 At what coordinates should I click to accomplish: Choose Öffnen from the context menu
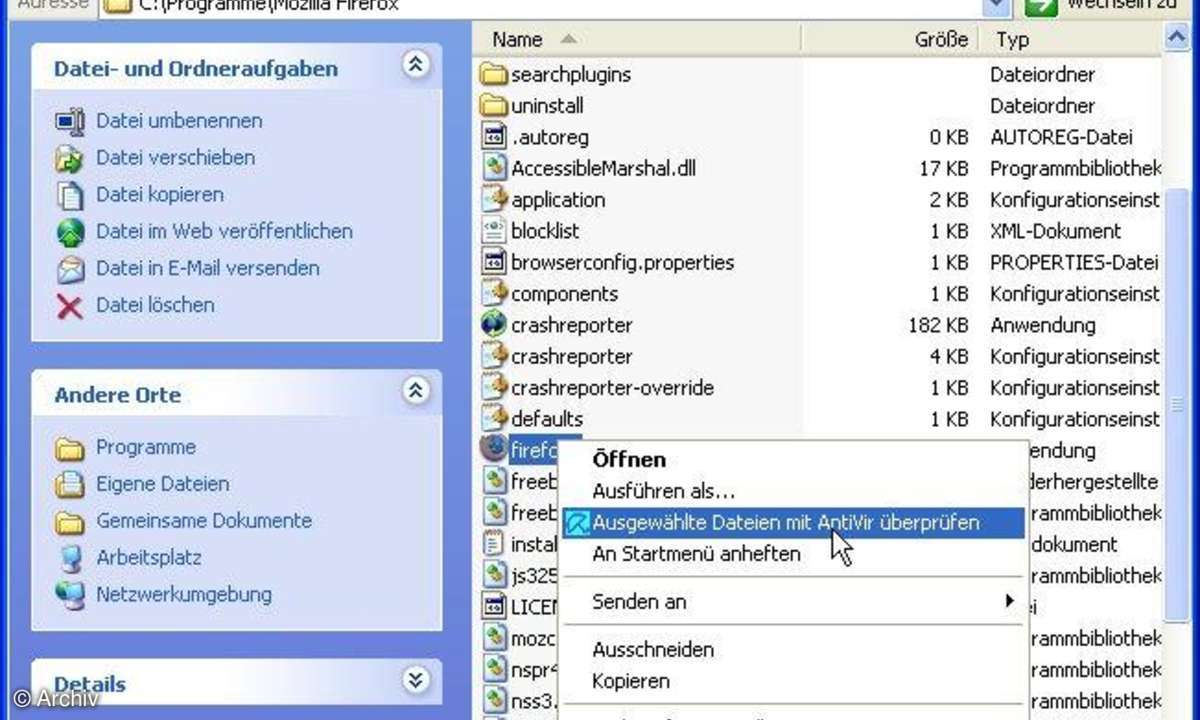628,460
